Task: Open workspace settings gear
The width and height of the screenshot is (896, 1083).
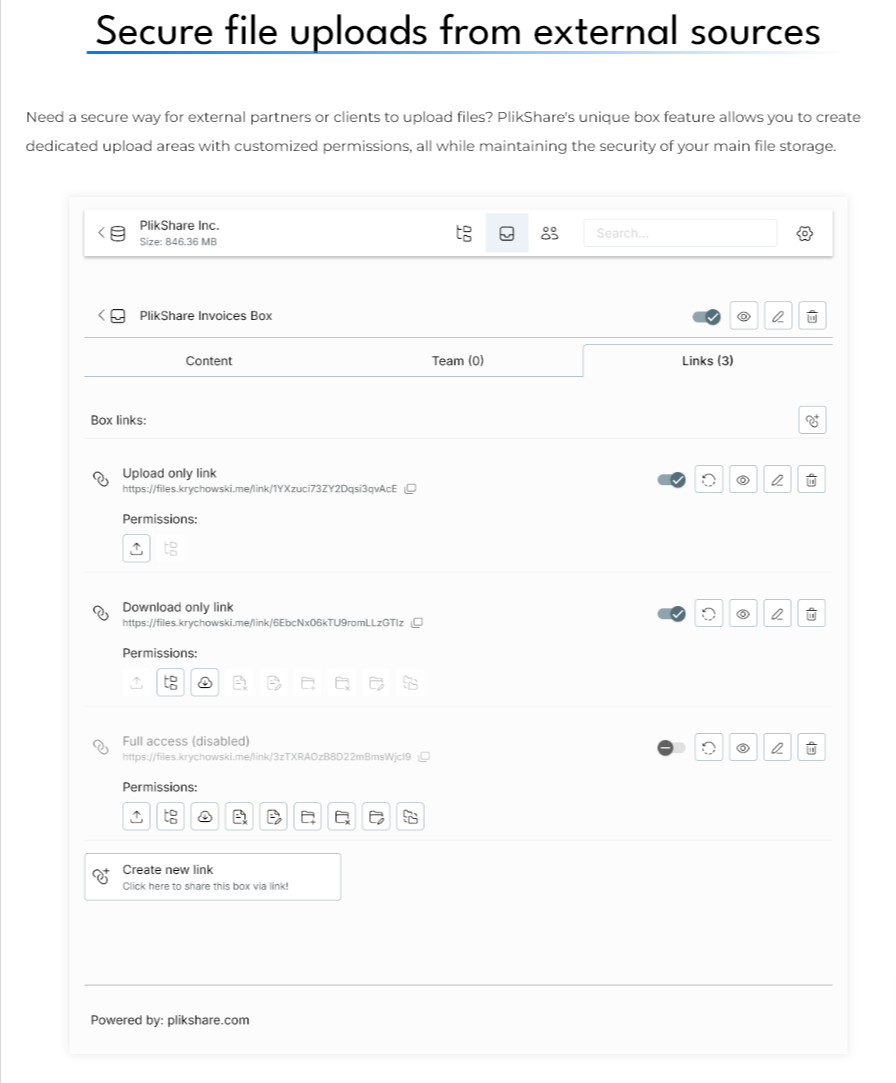Action: click(805, 233)
